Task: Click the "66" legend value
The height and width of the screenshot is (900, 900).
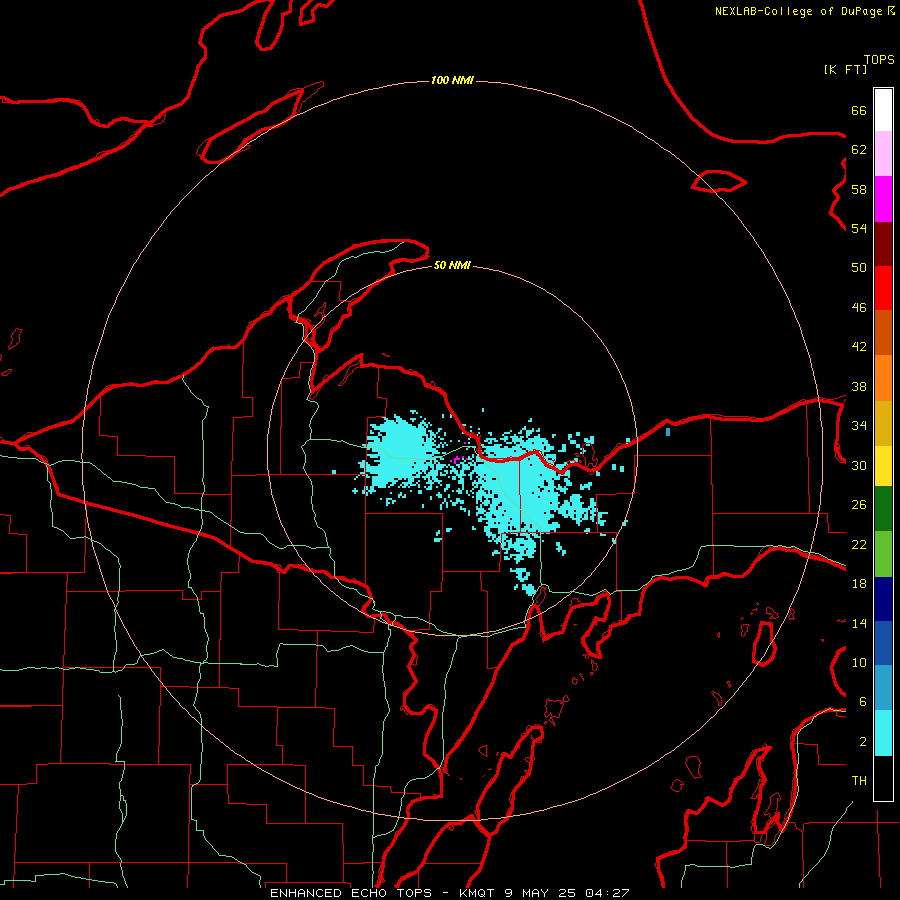Action: tap(859, 110)
